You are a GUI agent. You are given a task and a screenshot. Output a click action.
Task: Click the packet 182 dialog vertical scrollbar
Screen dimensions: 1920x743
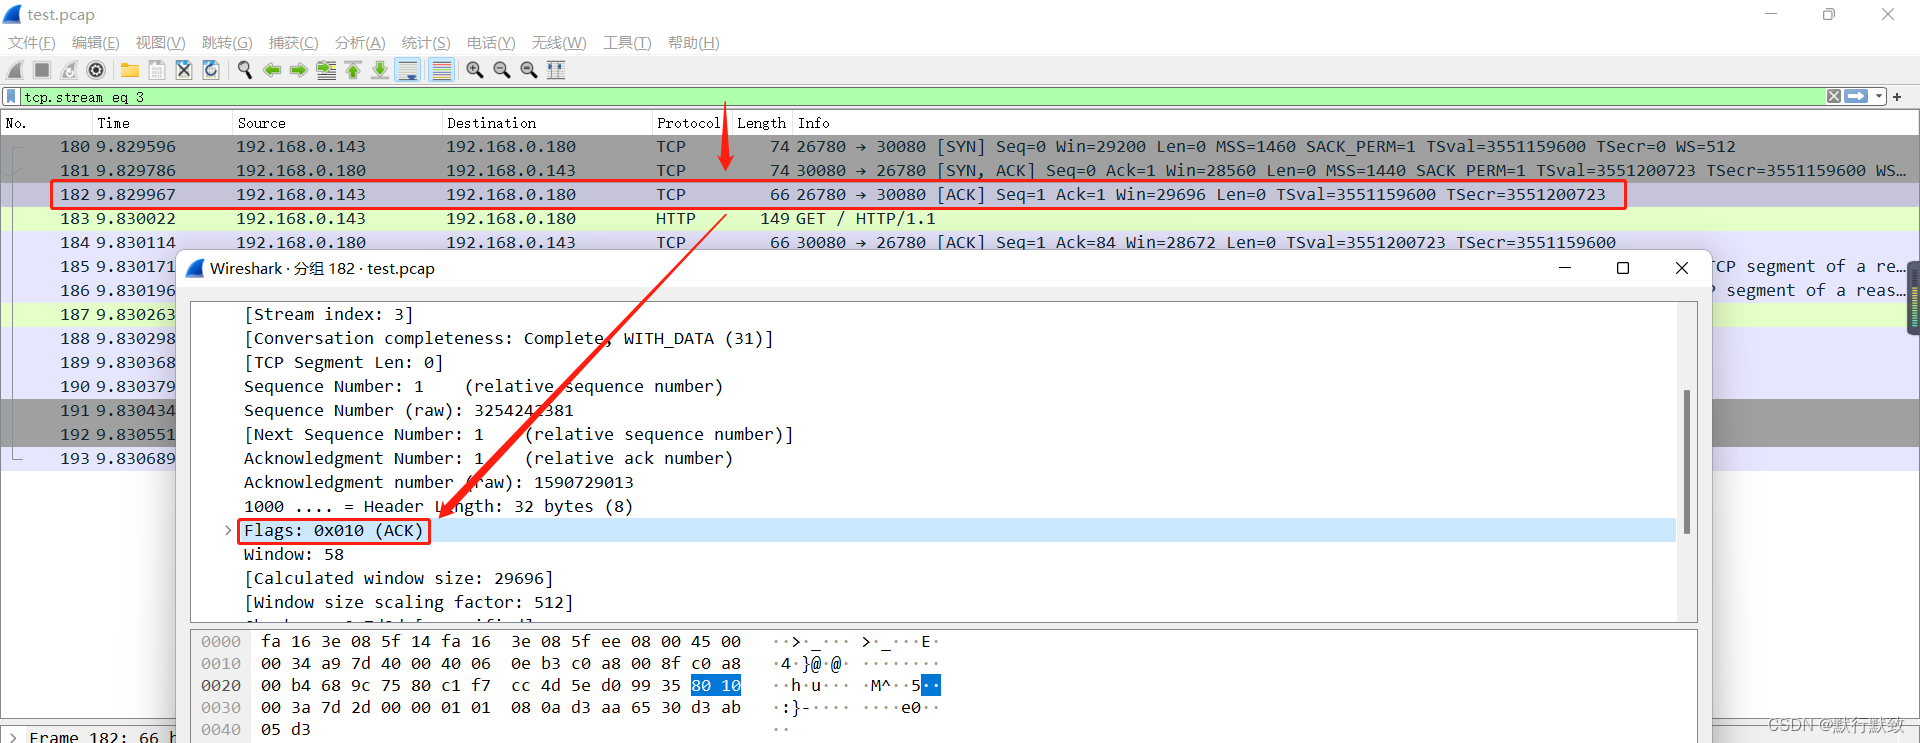tap(1687, 461)
